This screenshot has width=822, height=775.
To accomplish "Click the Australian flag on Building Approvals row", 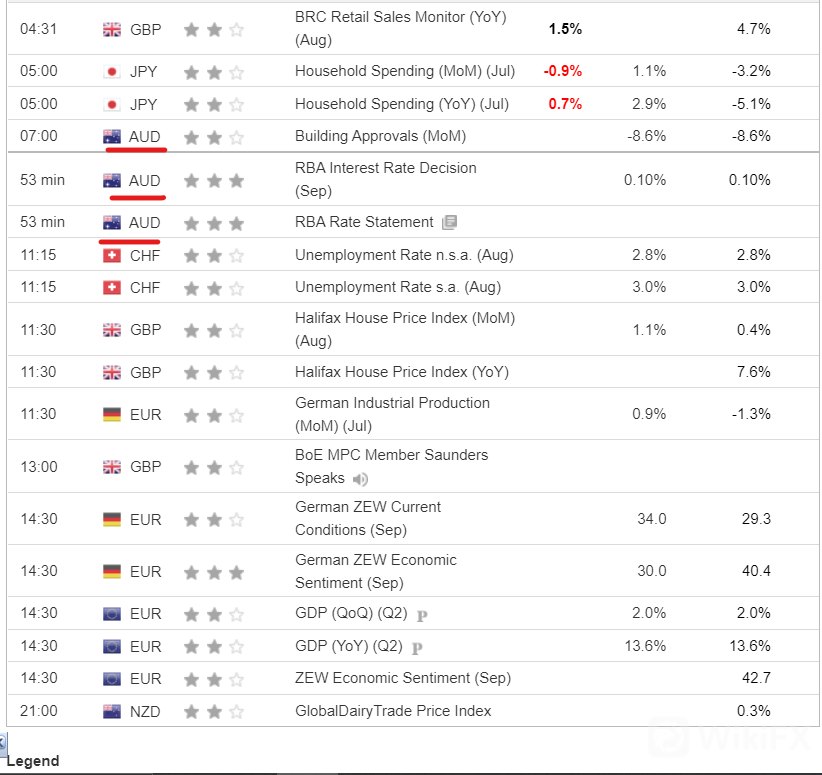I will pyautogui.click(x=112, y=136).
